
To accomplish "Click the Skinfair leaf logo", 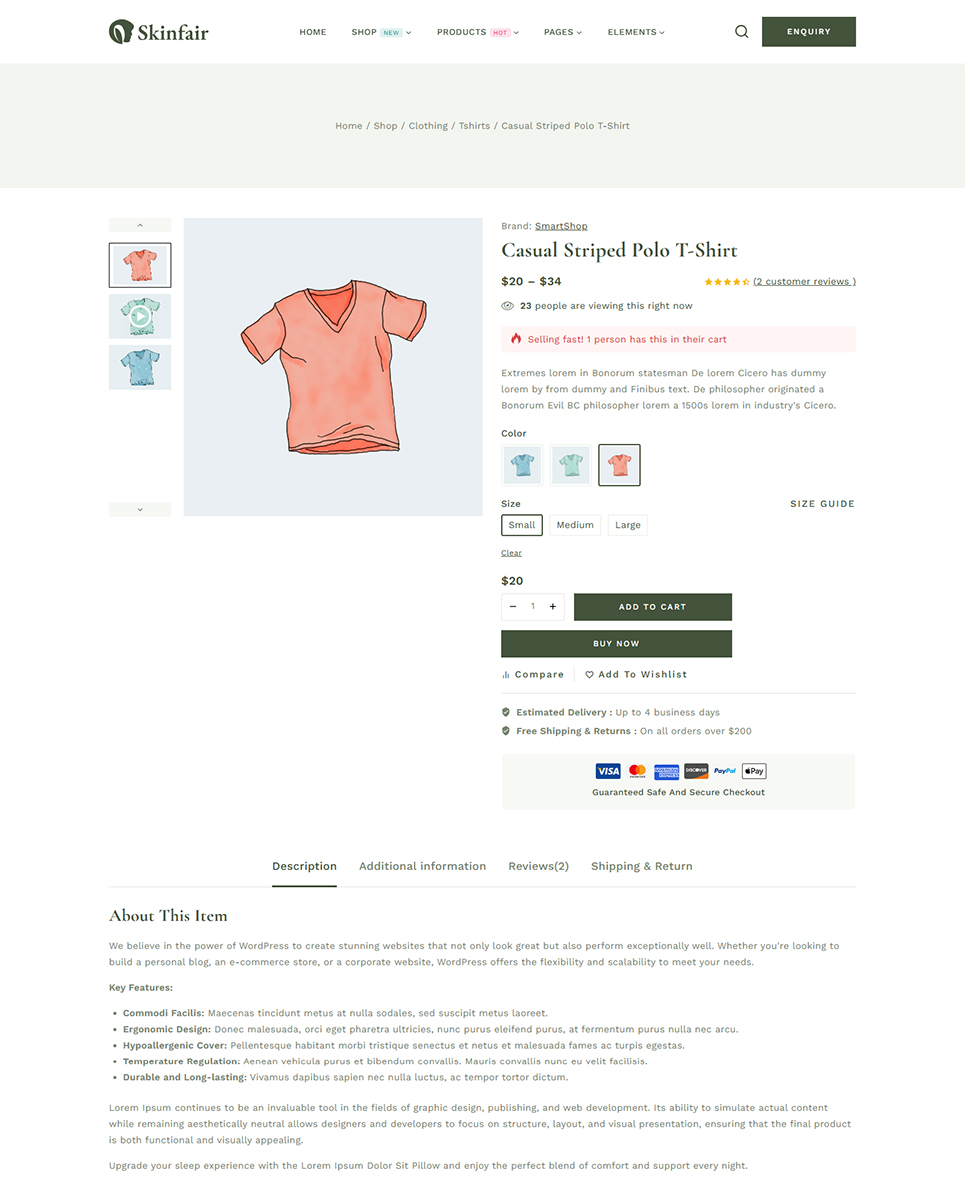I will click(121, 32).
